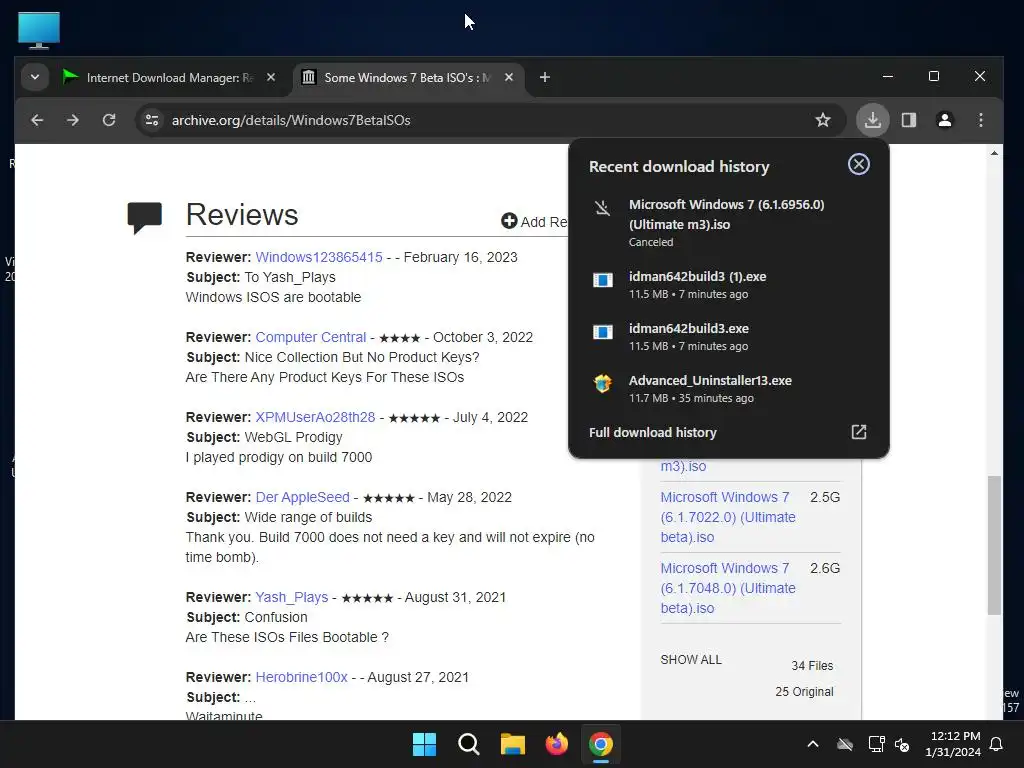1024x768 pixels.
Task: Open reviewer Computer Central profile
Action: tap(310, 337)
